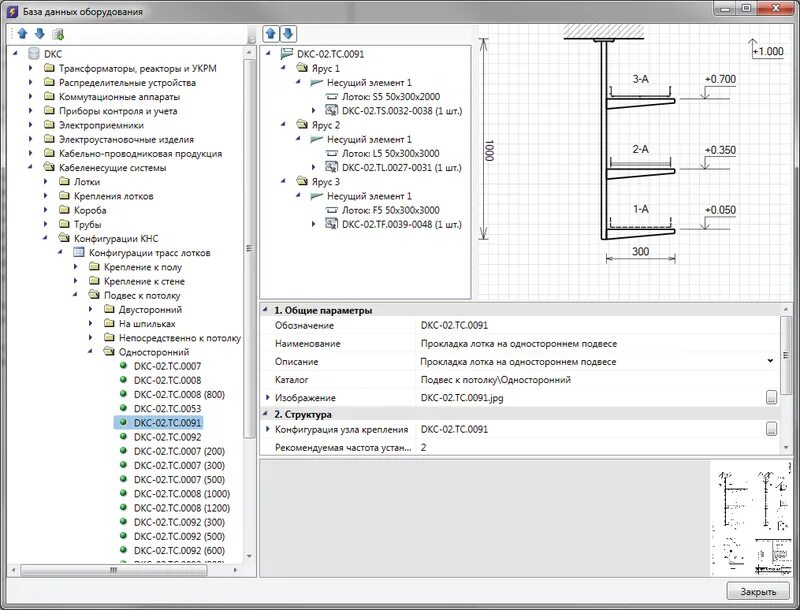Click left tree horizontal scrollbar
This screenshot has width=800, height=610.
(113, 570)
